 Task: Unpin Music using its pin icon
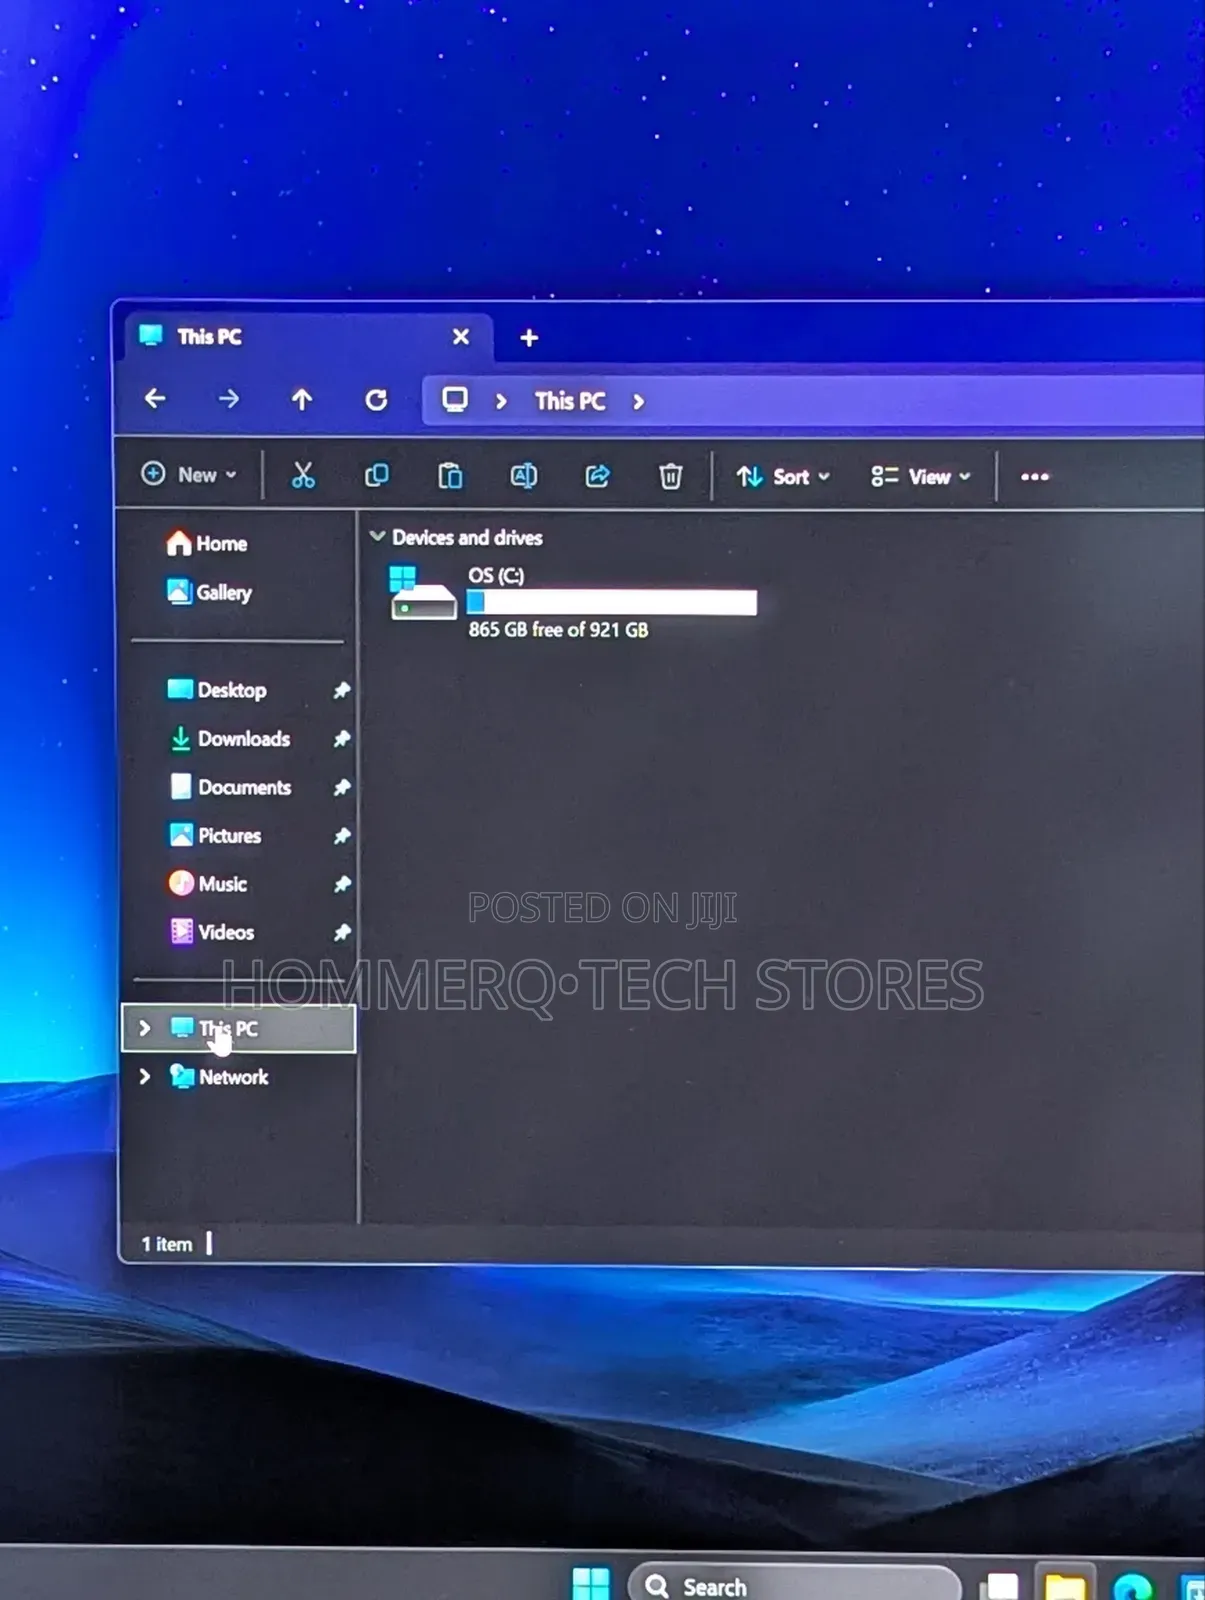tap(341, 884)
